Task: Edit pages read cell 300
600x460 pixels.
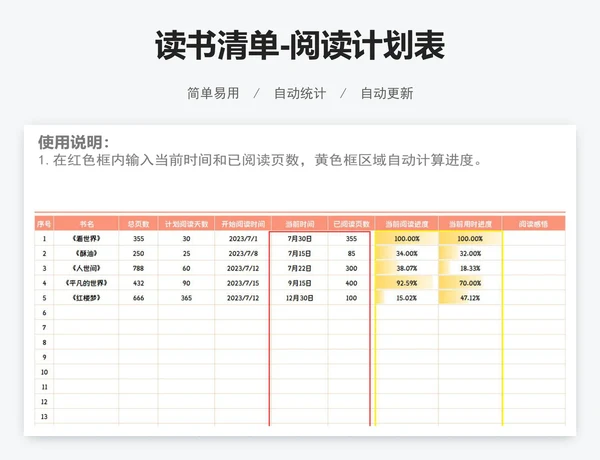Action: coord(349,268)
